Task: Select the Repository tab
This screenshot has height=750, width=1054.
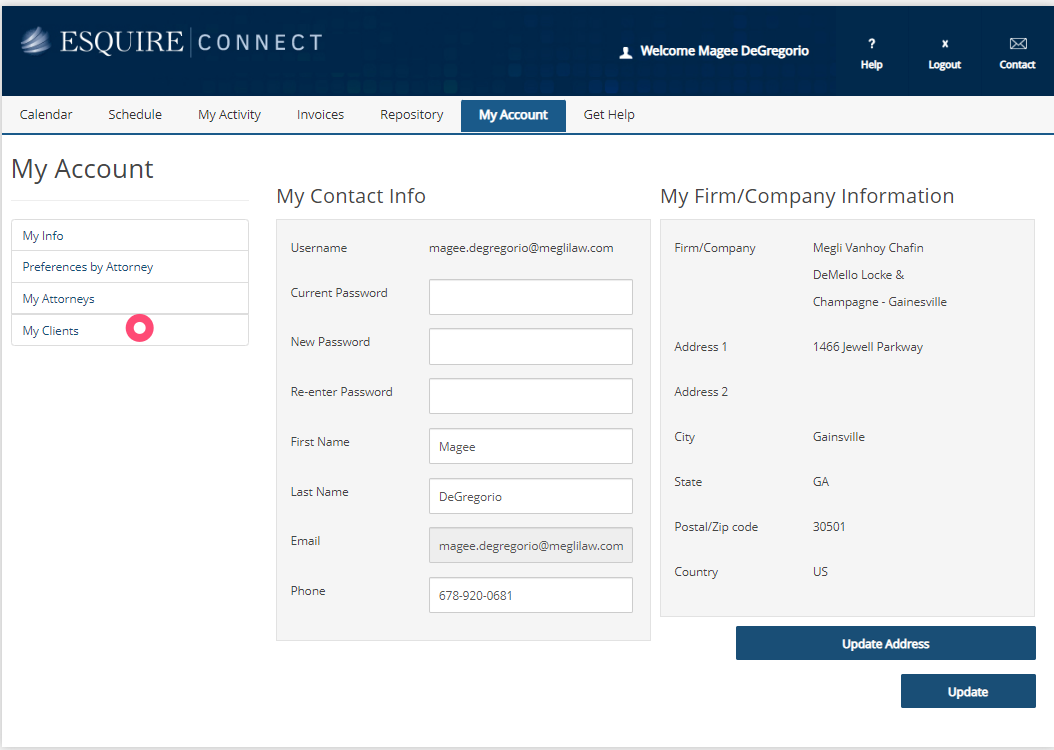Action: [x=411, y=115]
